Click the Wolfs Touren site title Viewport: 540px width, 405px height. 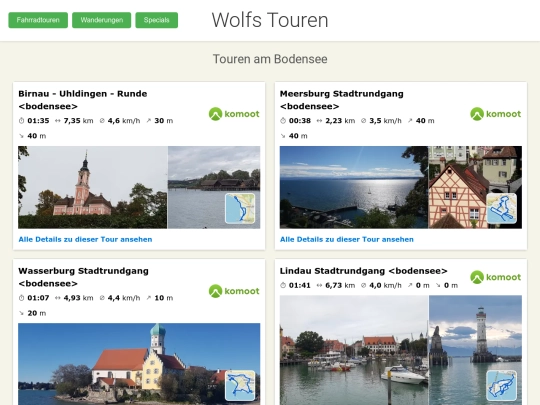click(x=270, y=20)
